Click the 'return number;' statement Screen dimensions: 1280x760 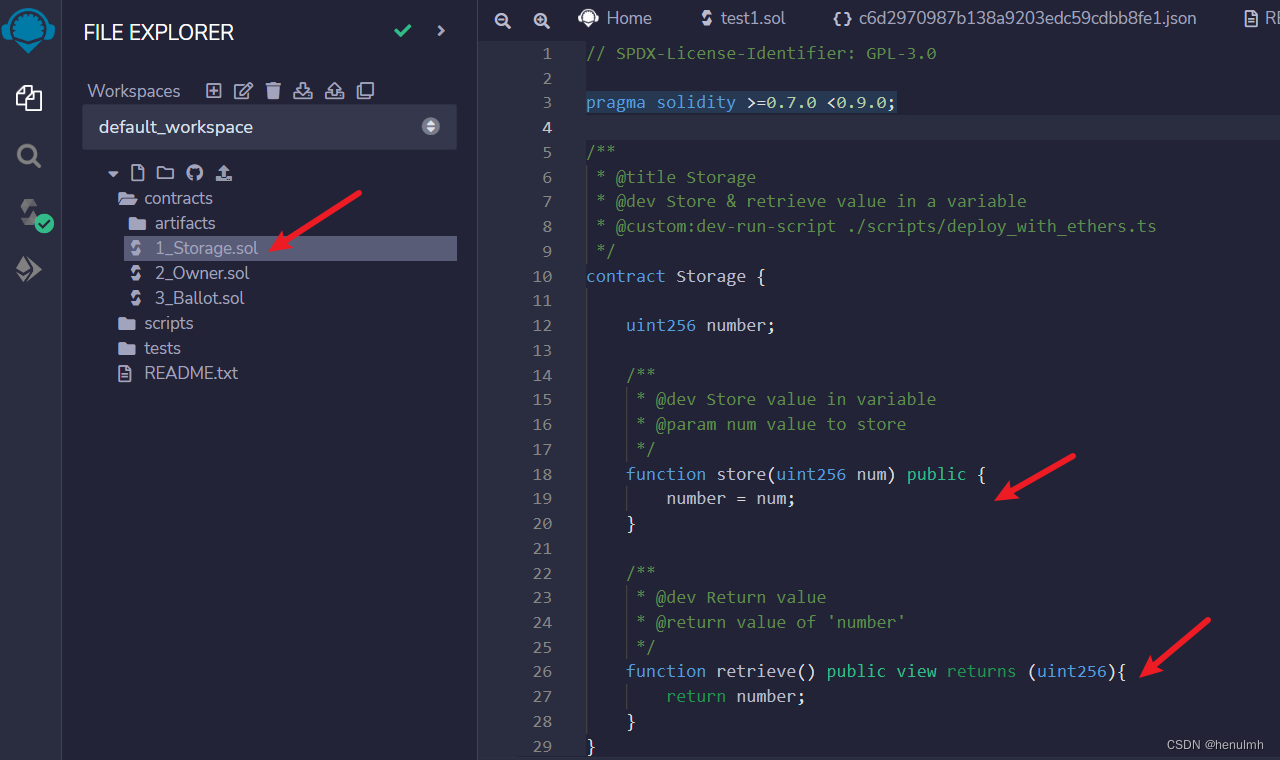(736, 696)
